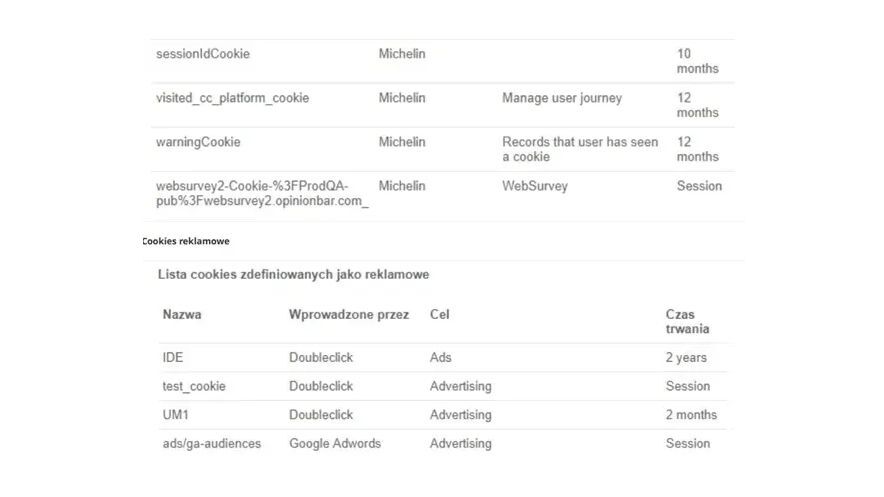Click the 'Cookies reklamowe' section heading

tap(186, 241)
